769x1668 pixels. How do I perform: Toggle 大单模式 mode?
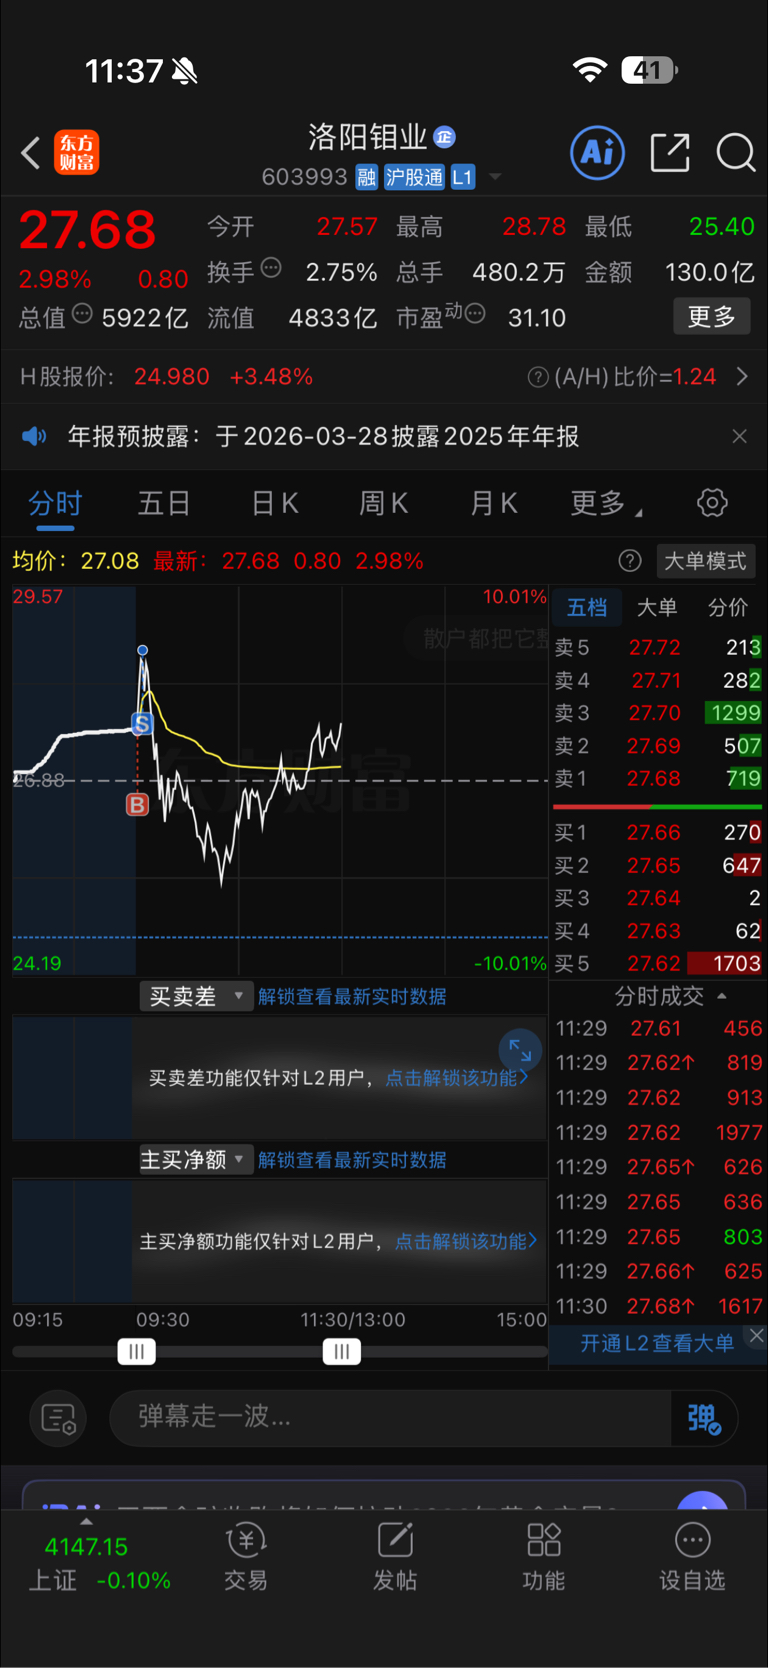point(705,560)
